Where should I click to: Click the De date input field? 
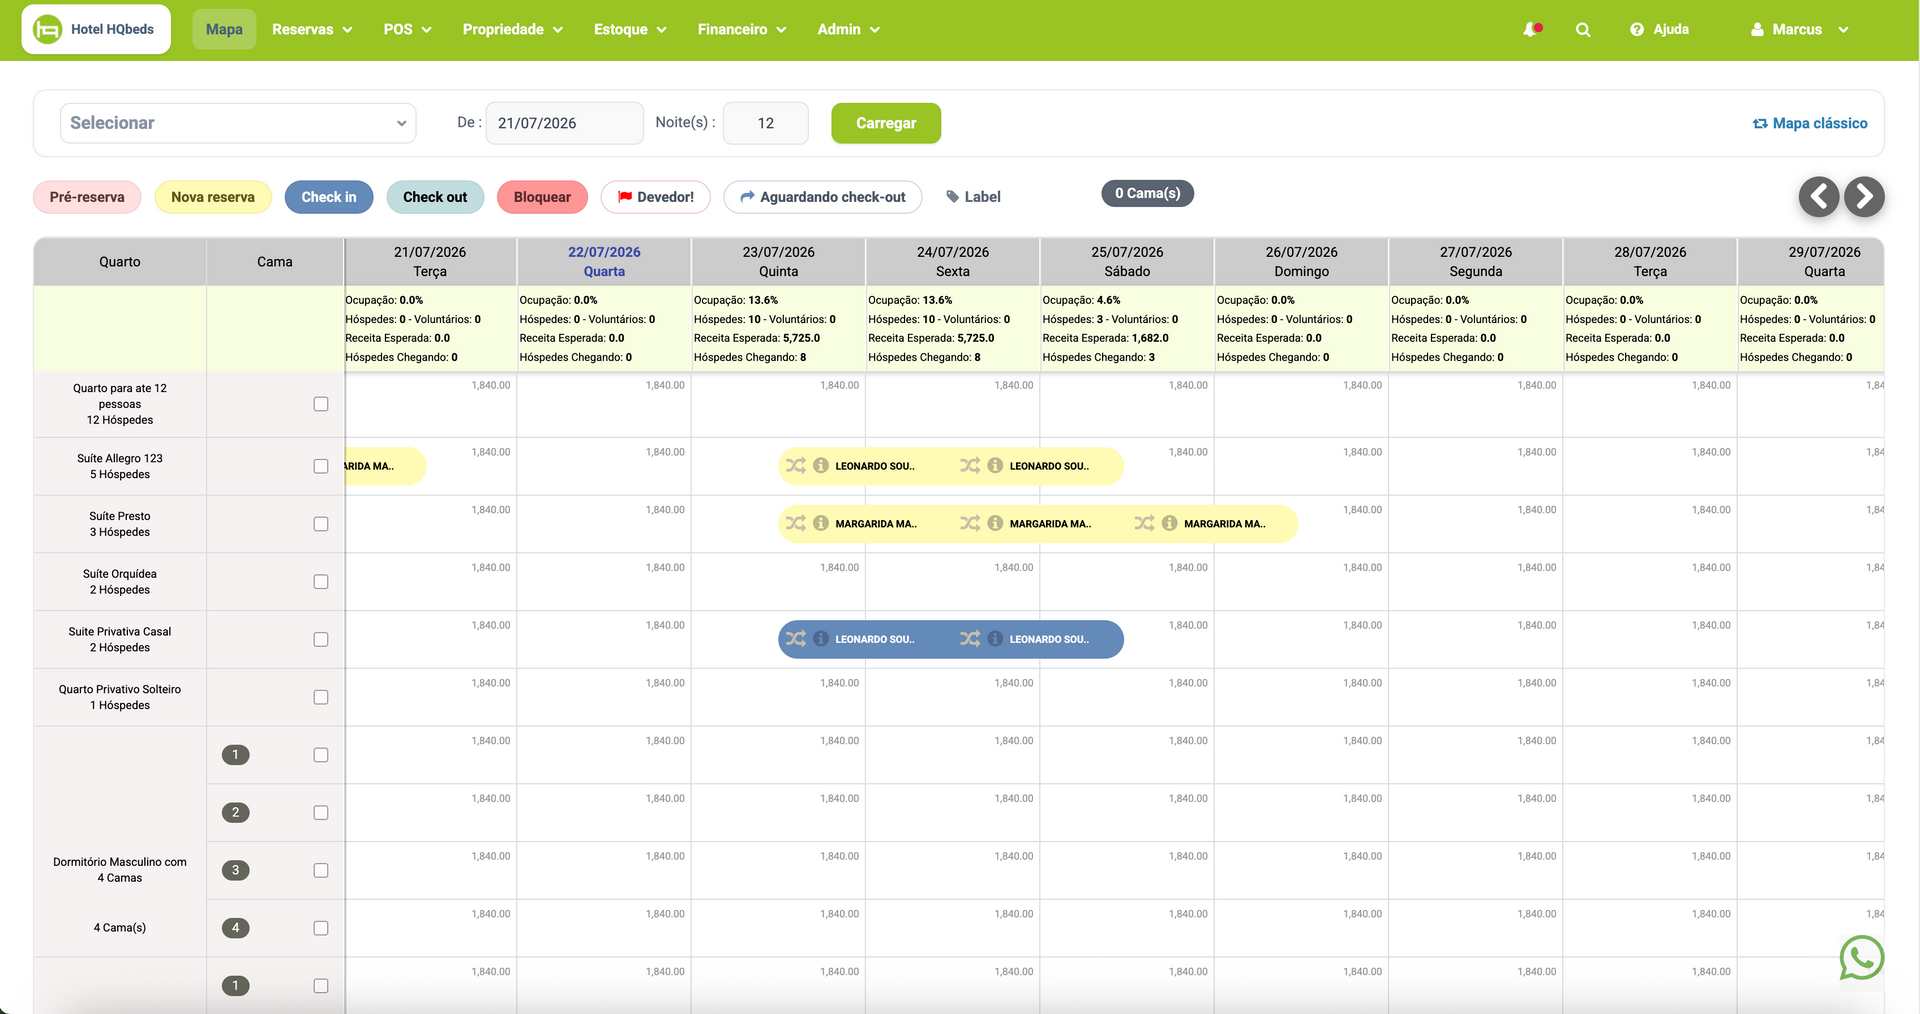565,123
